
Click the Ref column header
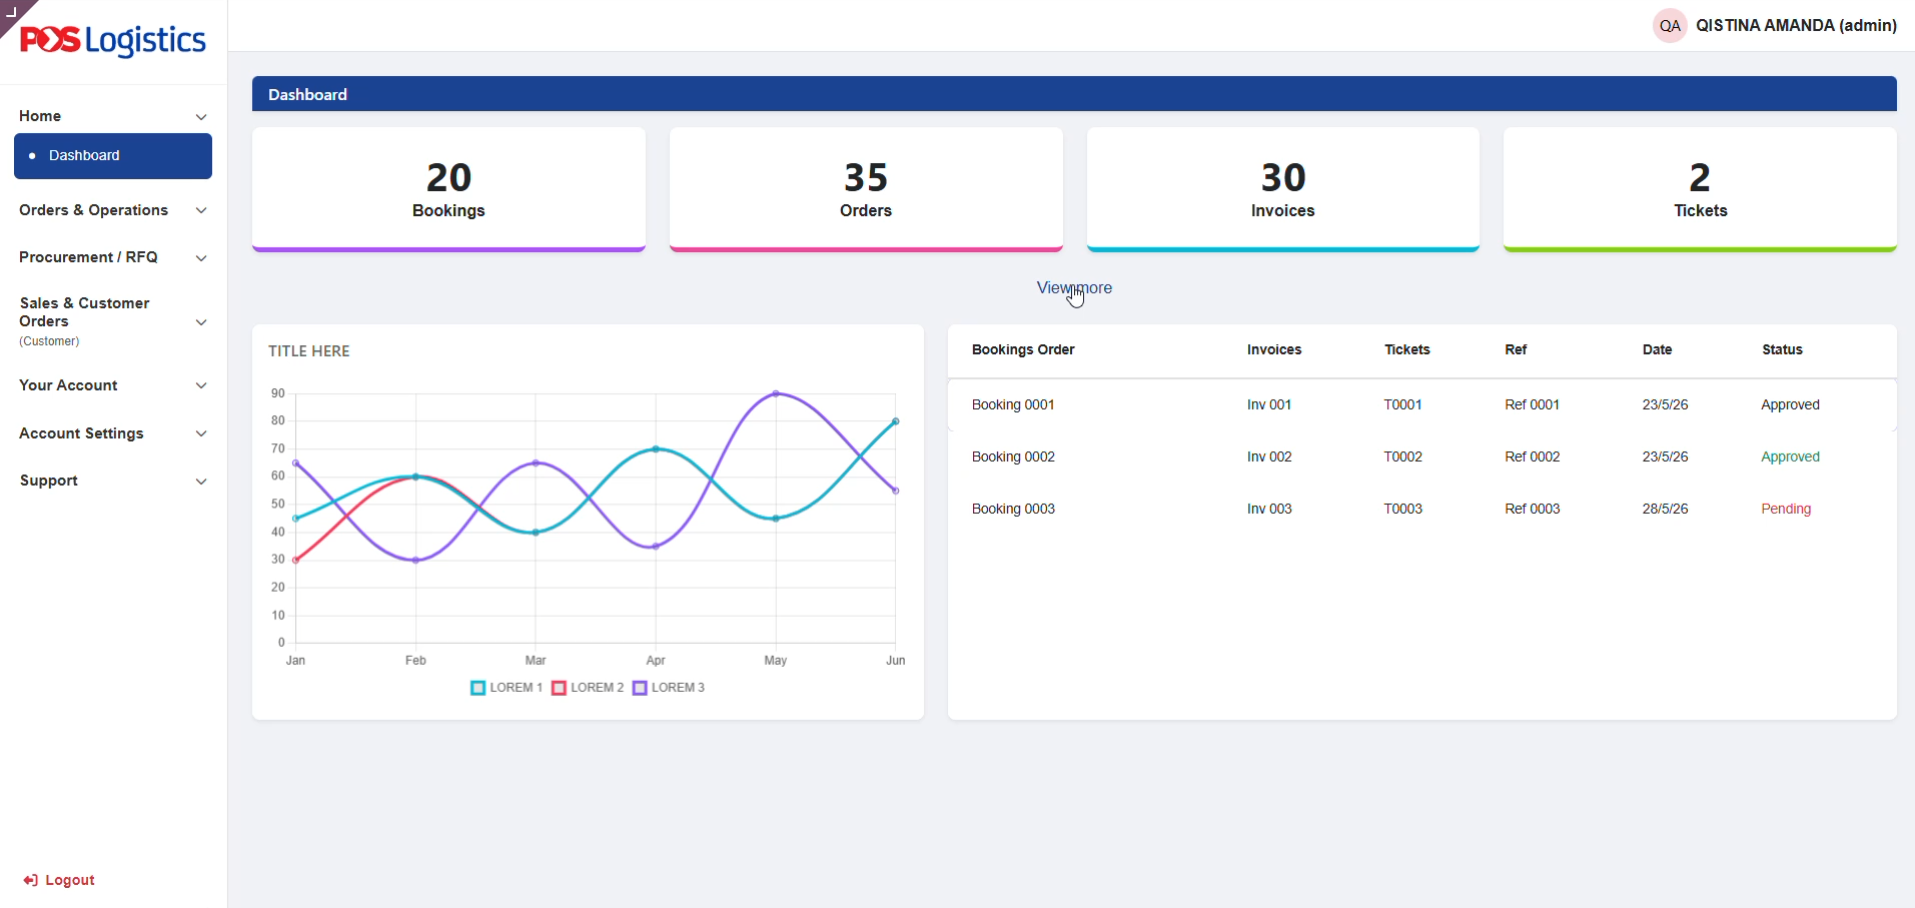[1516, 350]
